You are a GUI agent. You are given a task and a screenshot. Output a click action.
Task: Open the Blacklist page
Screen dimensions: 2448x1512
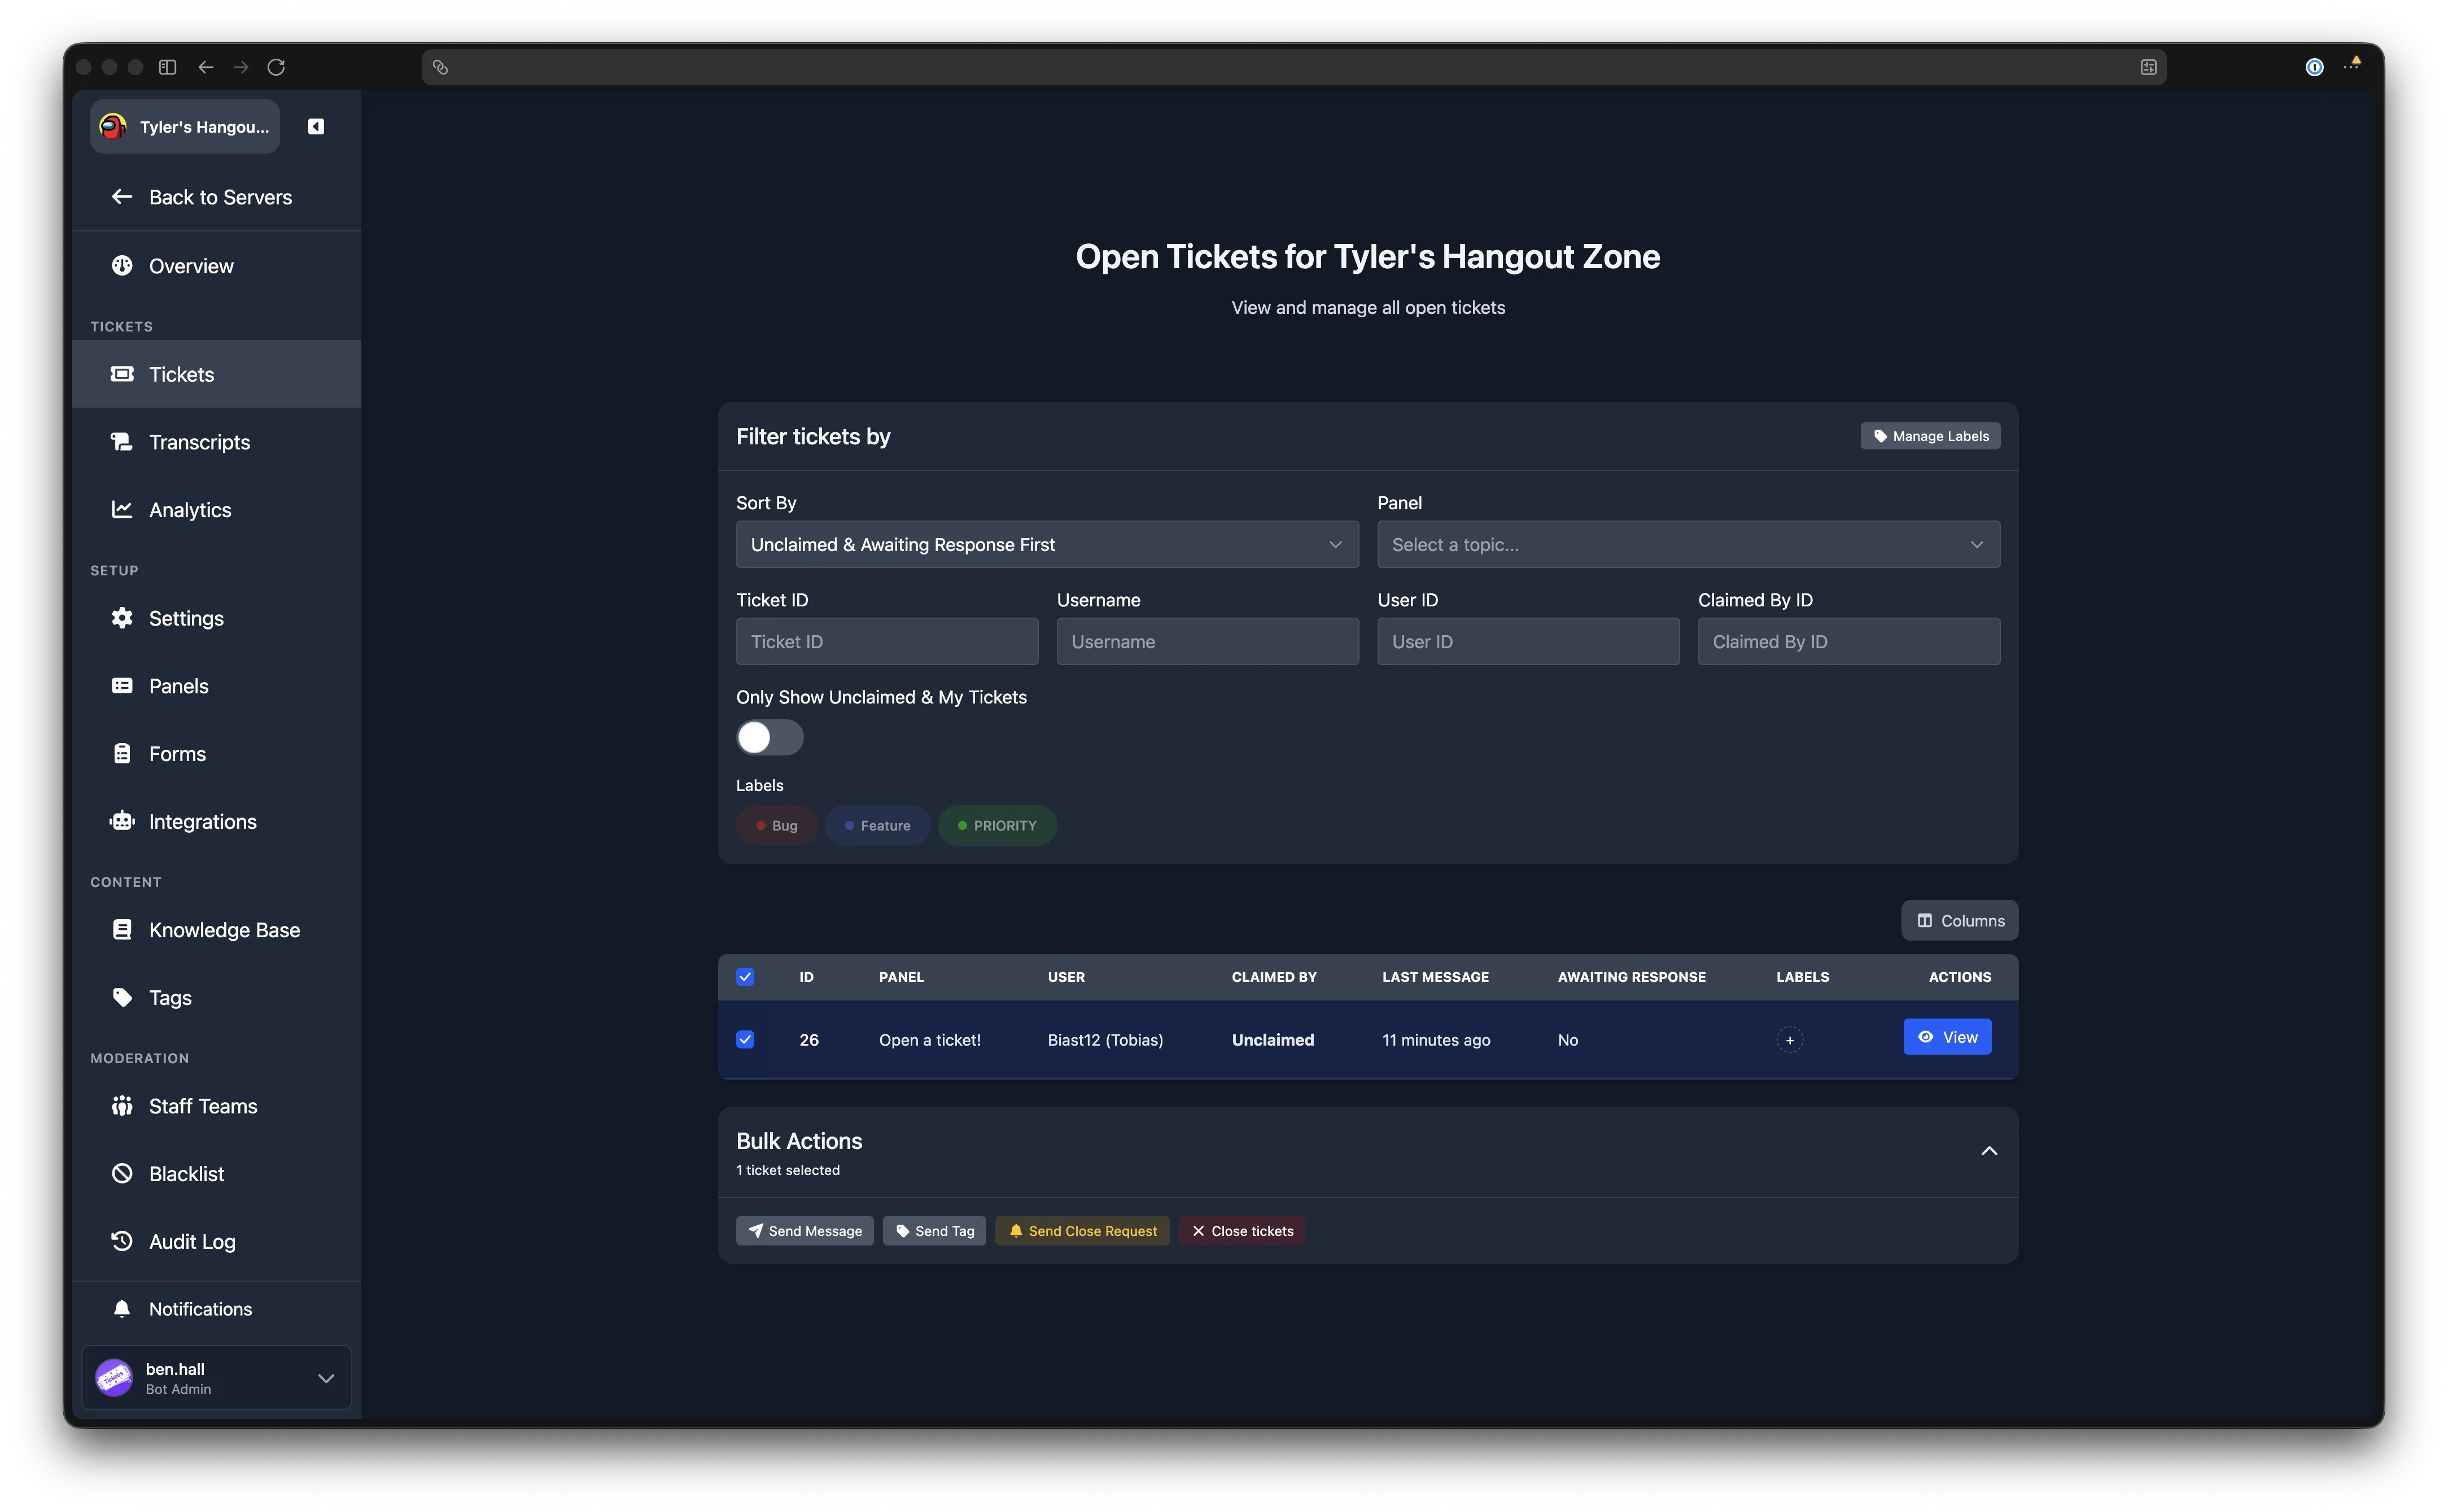[x=217, y=1174]
